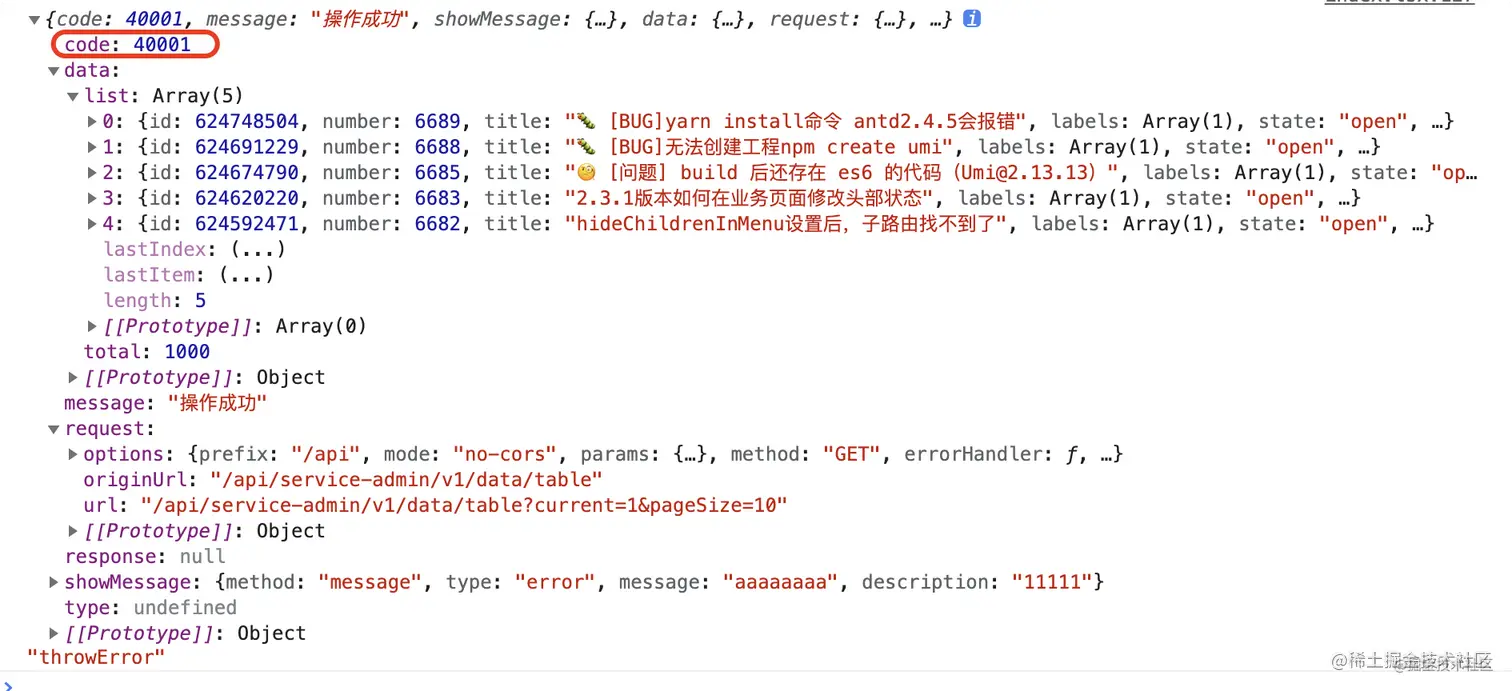Expand [[Prototype]]: Object below type: undefined
This screenshot has height=691, width=1512.
pos(54,633)
